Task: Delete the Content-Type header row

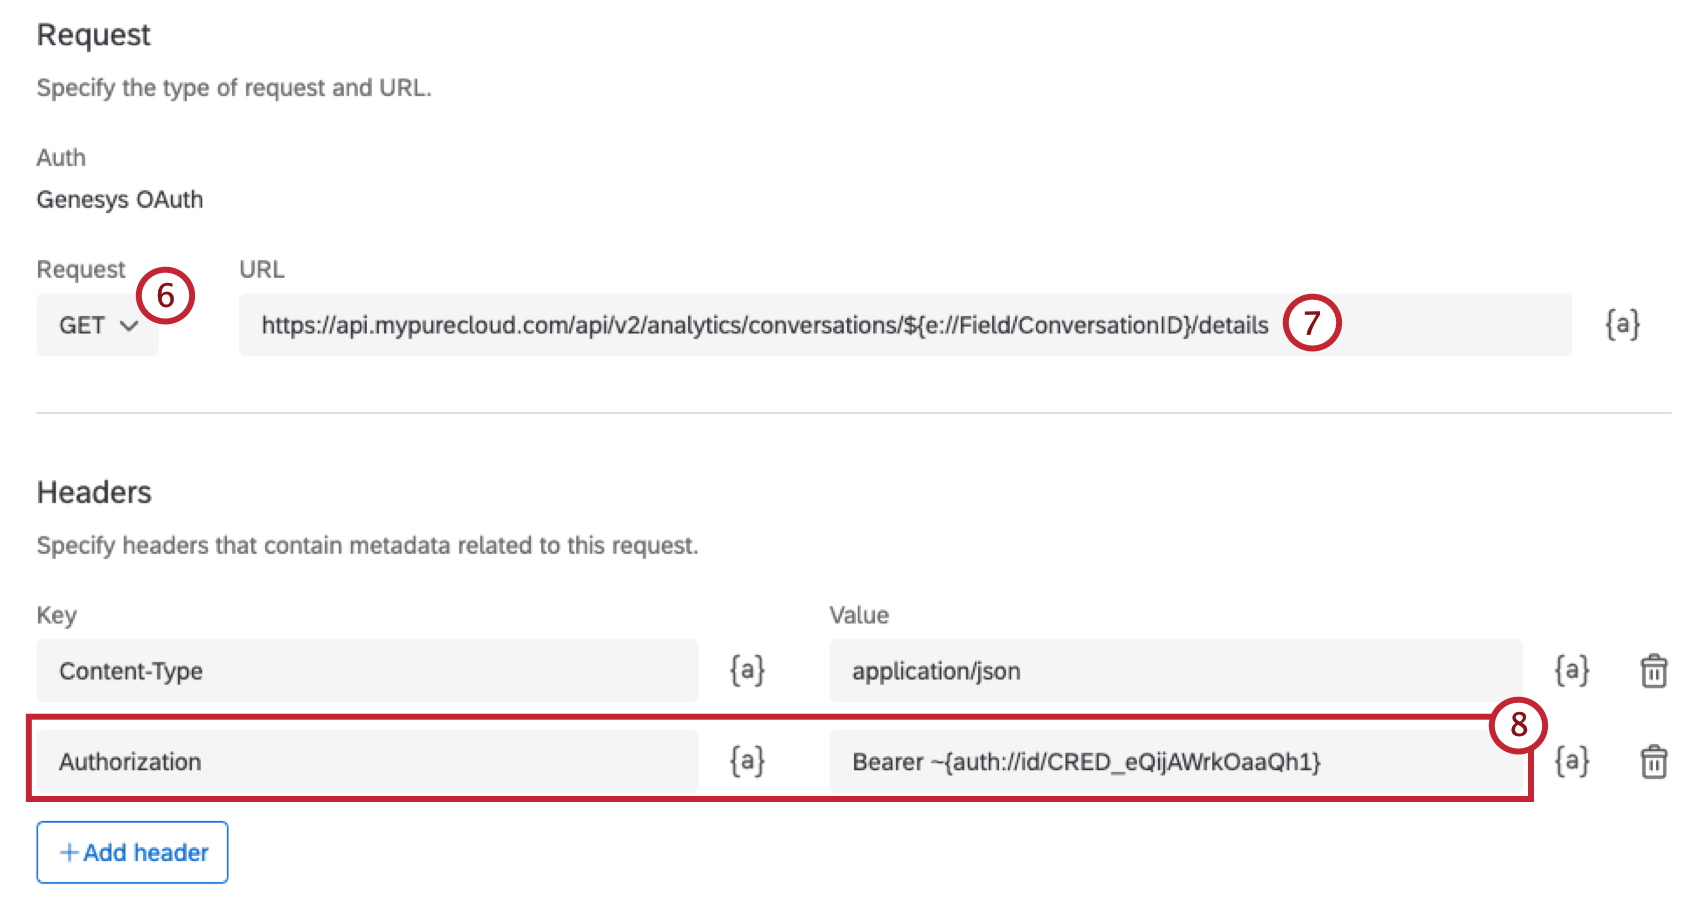Action: 1653,671
